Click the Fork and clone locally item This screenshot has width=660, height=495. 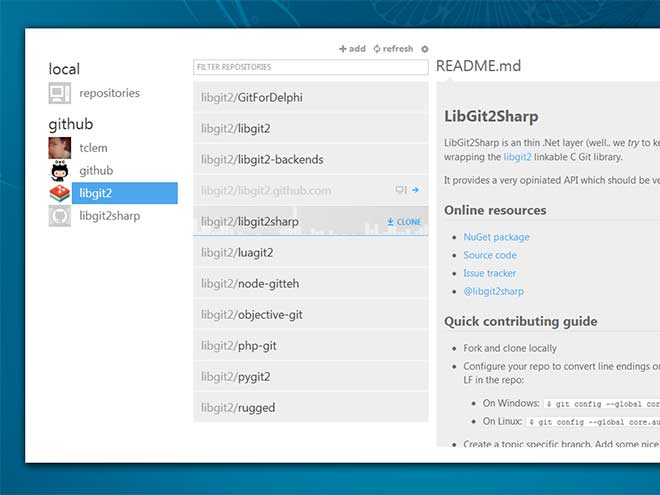(x=510, y=348)
